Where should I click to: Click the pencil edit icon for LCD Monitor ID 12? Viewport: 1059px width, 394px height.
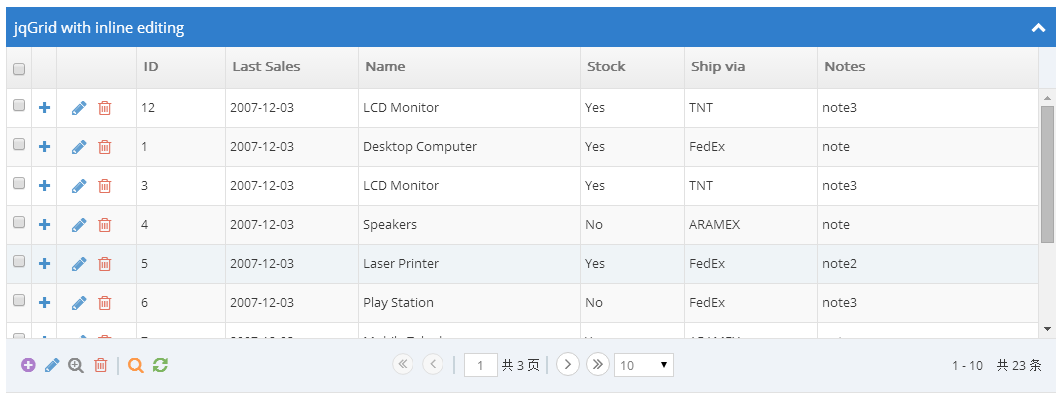click(79, 107)
